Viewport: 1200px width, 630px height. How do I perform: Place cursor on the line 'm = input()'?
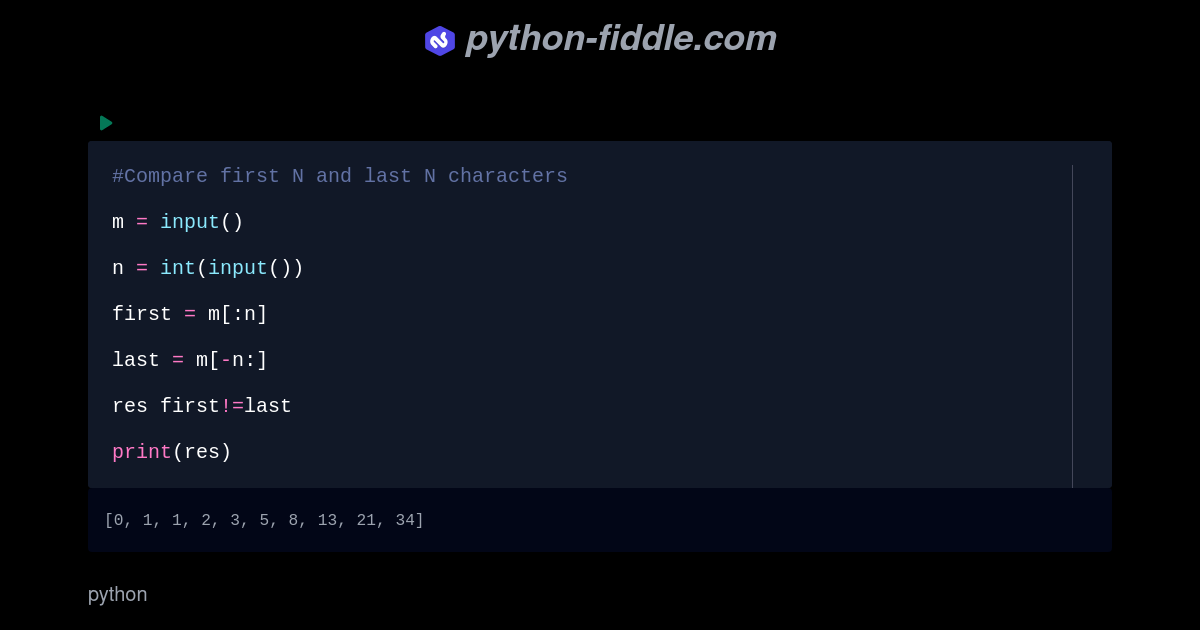(178, 221)
